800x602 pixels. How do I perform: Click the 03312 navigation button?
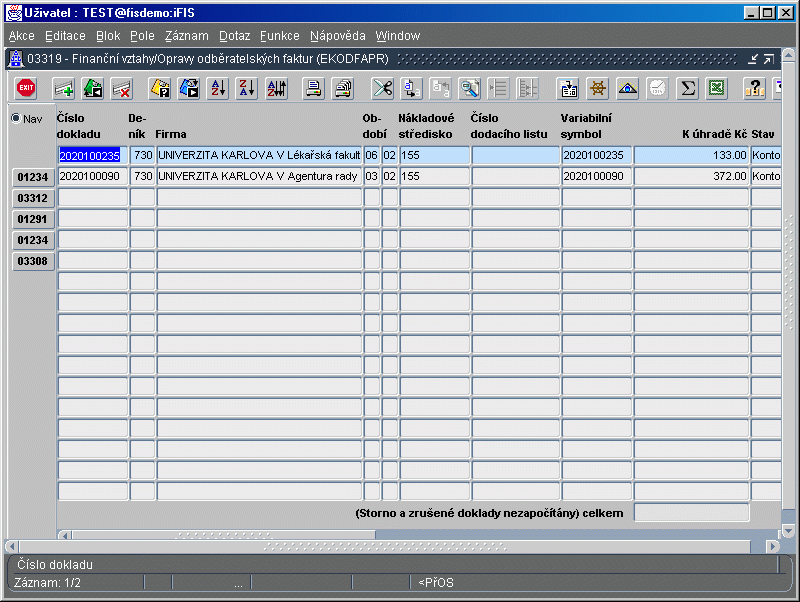(x=33, y=198)
